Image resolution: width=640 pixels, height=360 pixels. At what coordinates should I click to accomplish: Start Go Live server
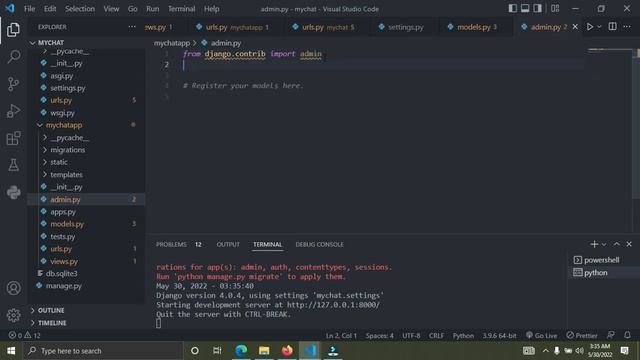point(541,335)
